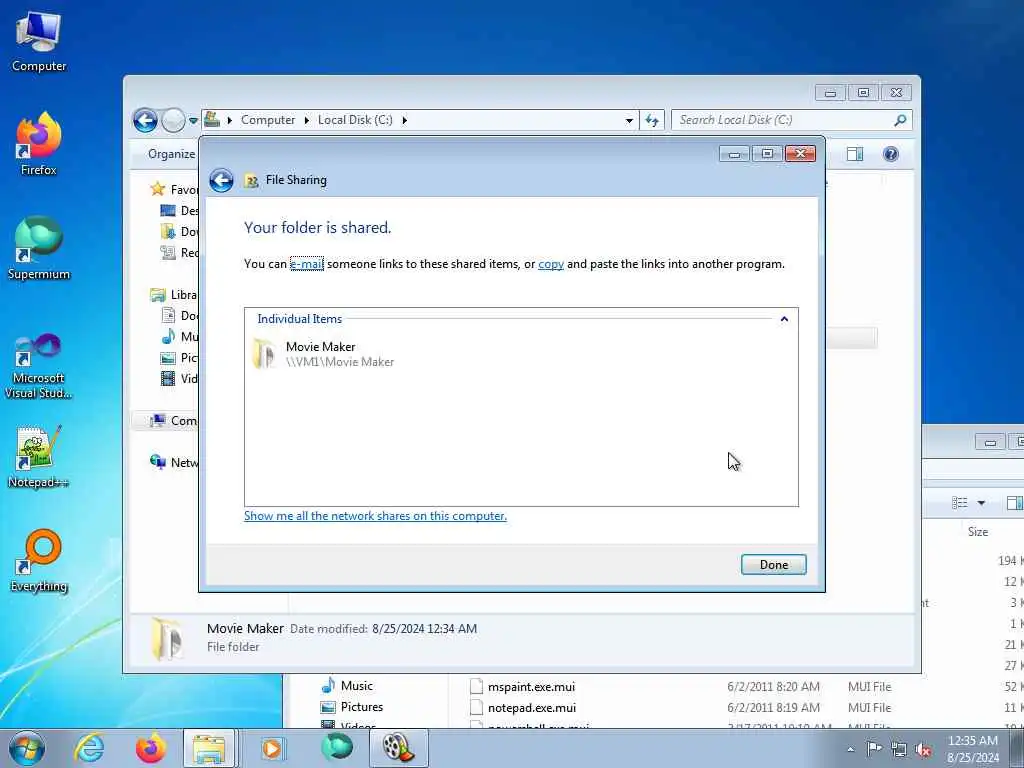Select mspaint.exe.mui file in background window

pyautogui.click(x=532, y=687)
